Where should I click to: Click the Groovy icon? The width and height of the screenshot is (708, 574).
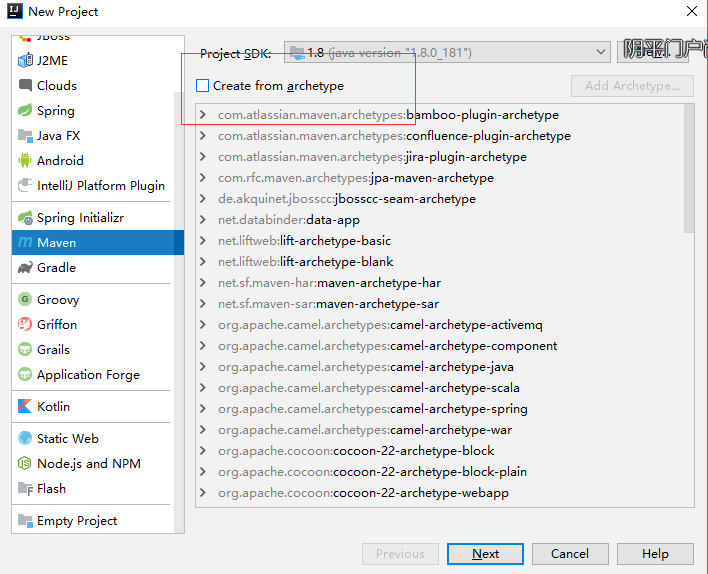(25, 299)
